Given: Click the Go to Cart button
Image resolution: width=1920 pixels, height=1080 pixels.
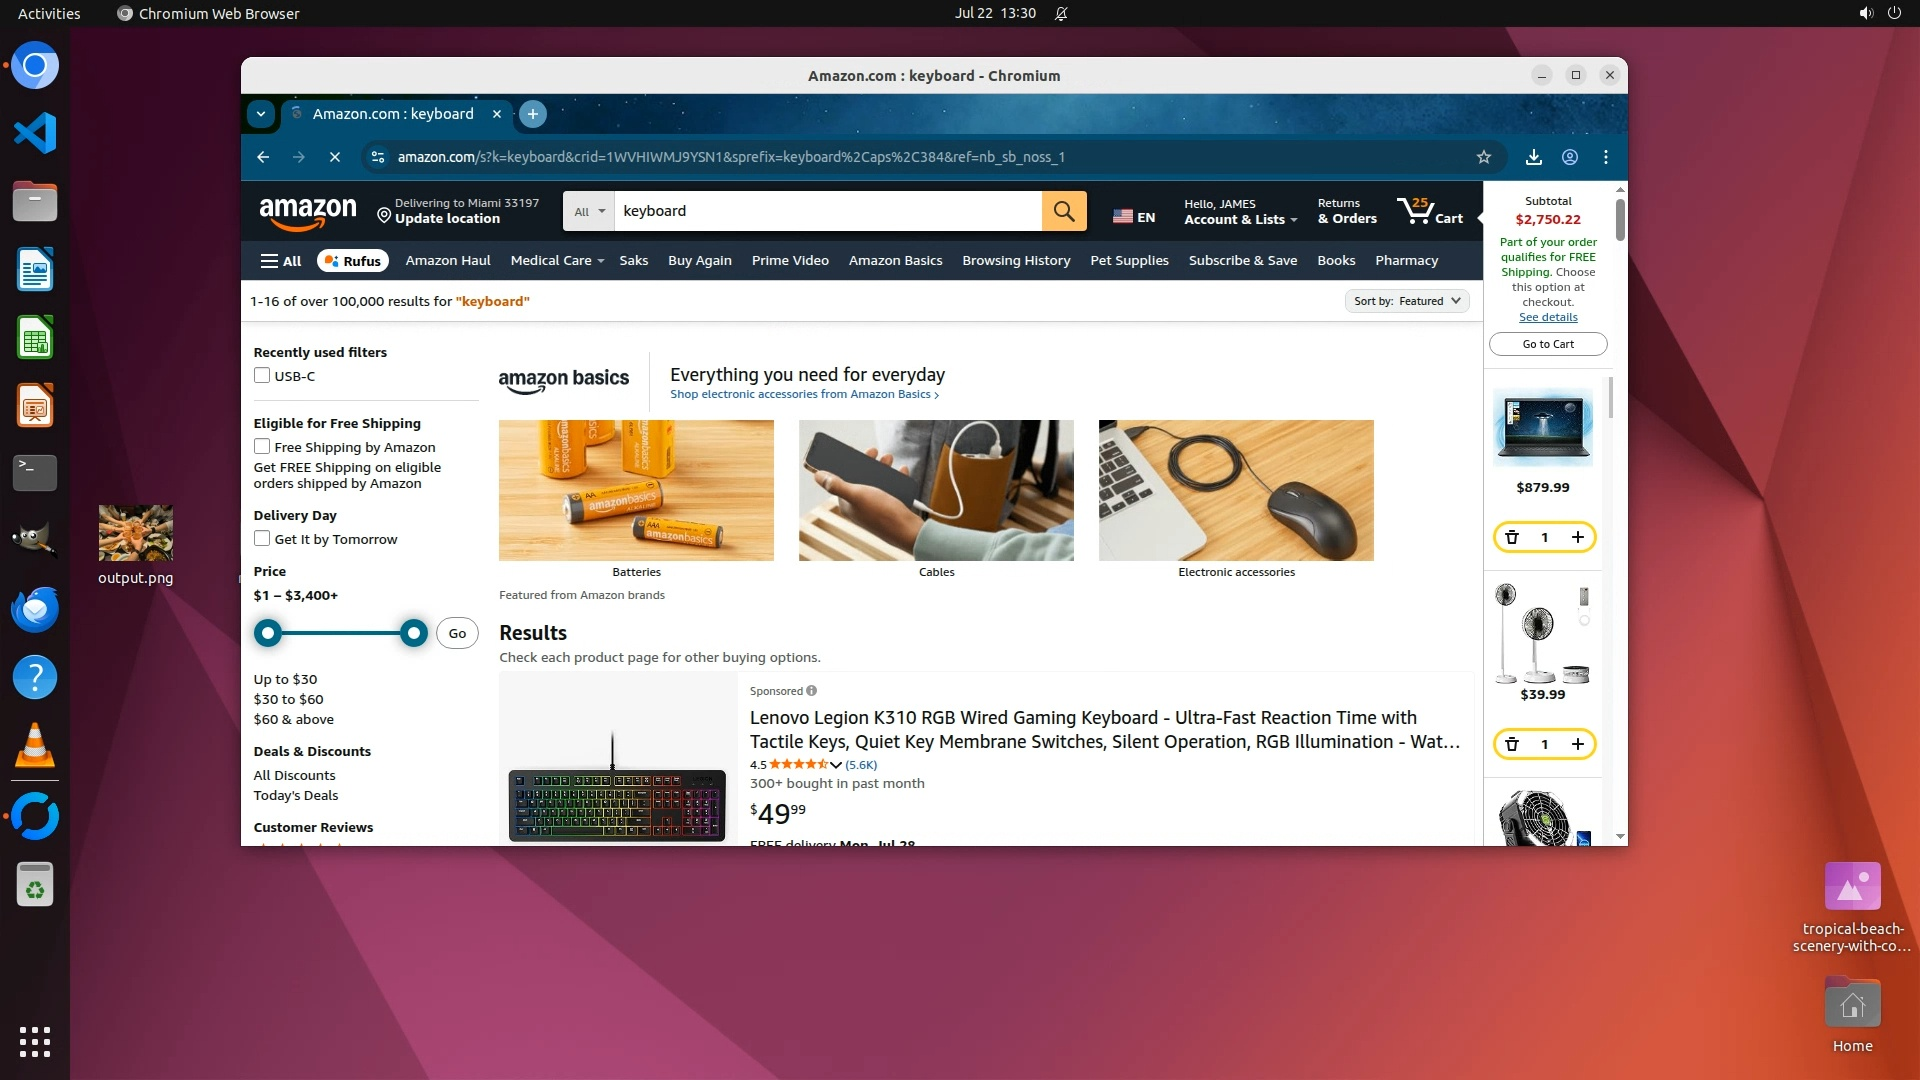Looking at the screenshot, I should (1547, 344).
